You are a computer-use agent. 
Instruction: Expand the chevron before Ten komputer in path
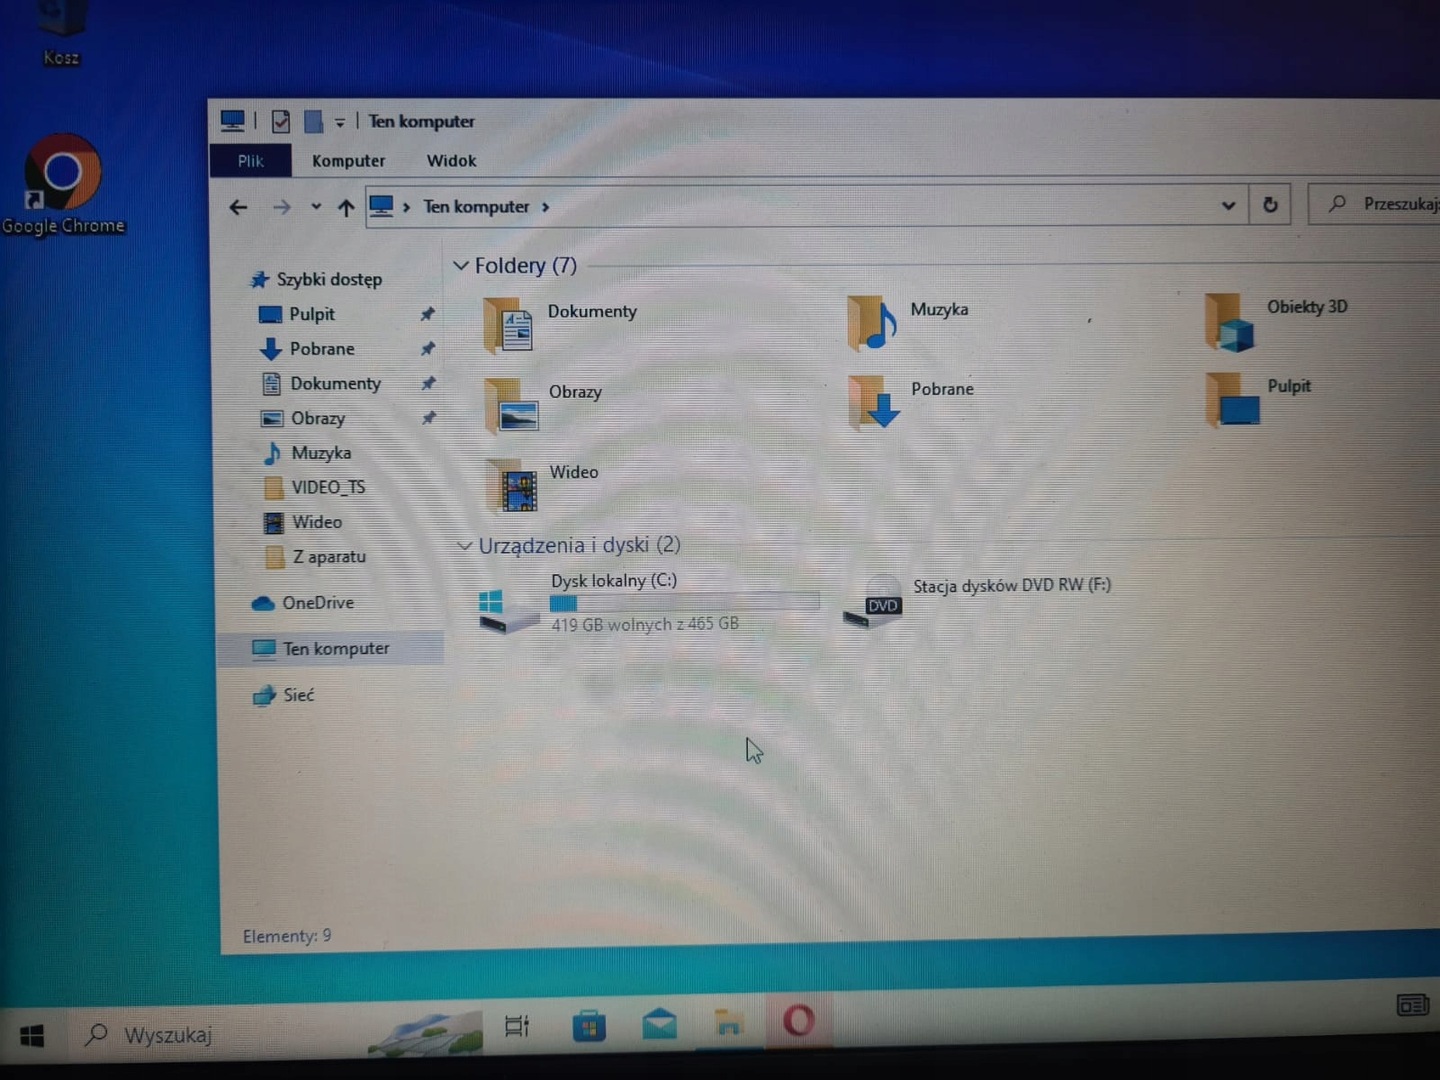pyautogui.click(x=406, y=207)
